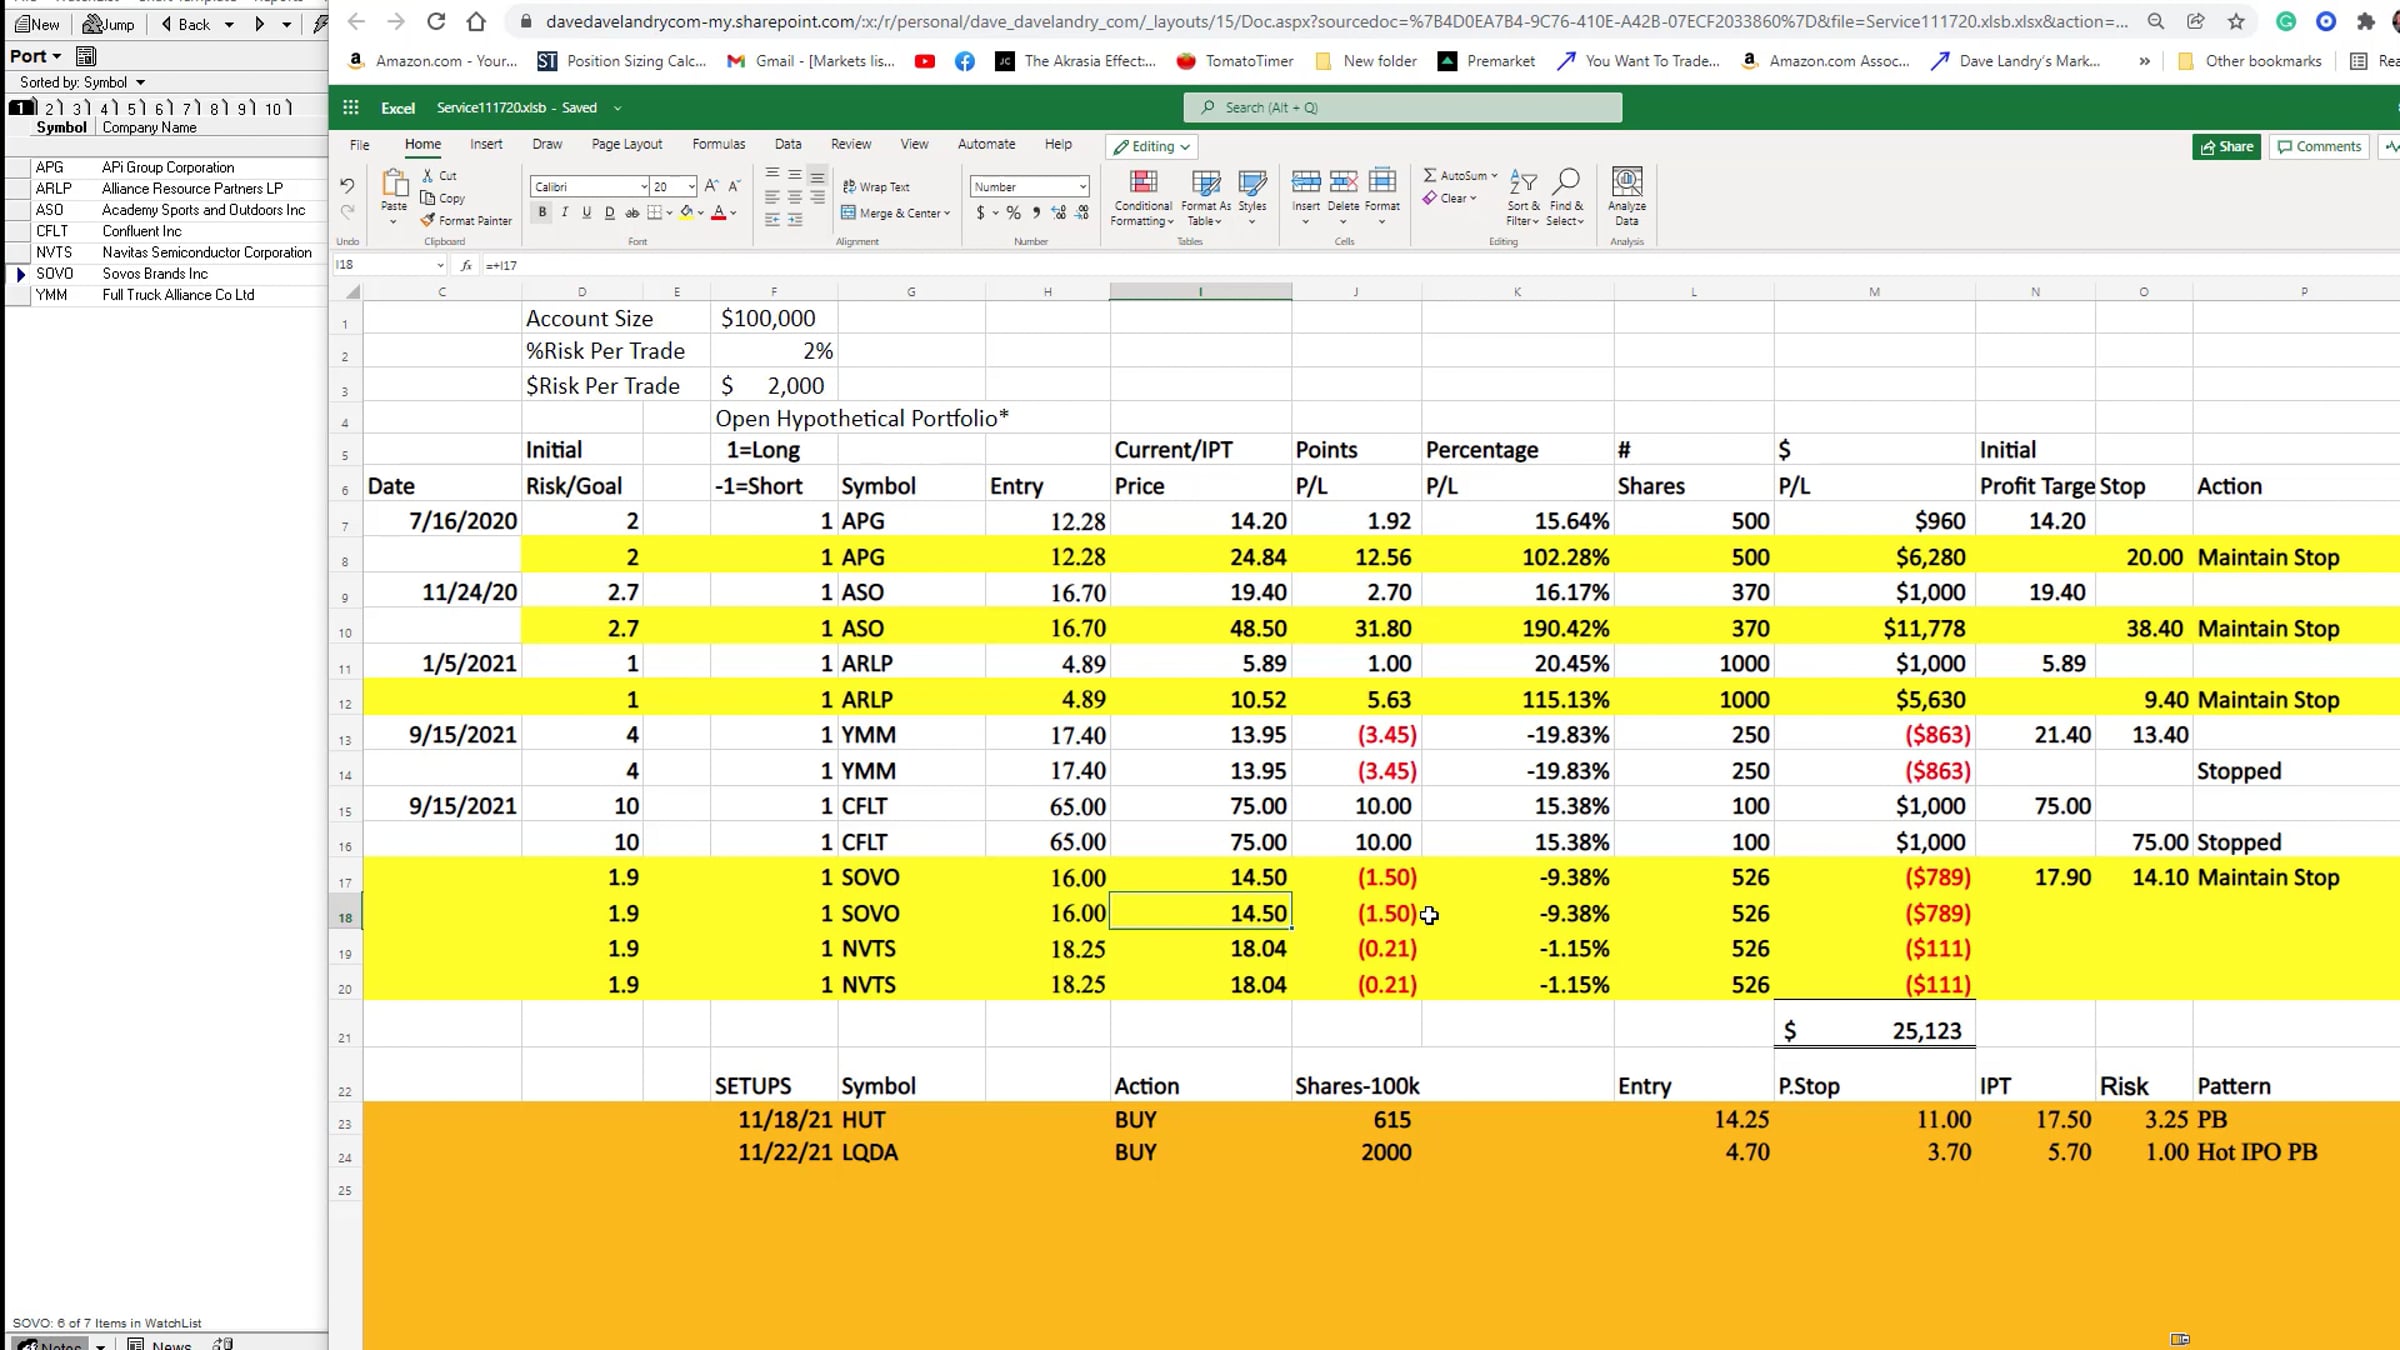Viewport: 2400px width, 1350px height.
Task: Open the File menu
Action: (359, 144)
